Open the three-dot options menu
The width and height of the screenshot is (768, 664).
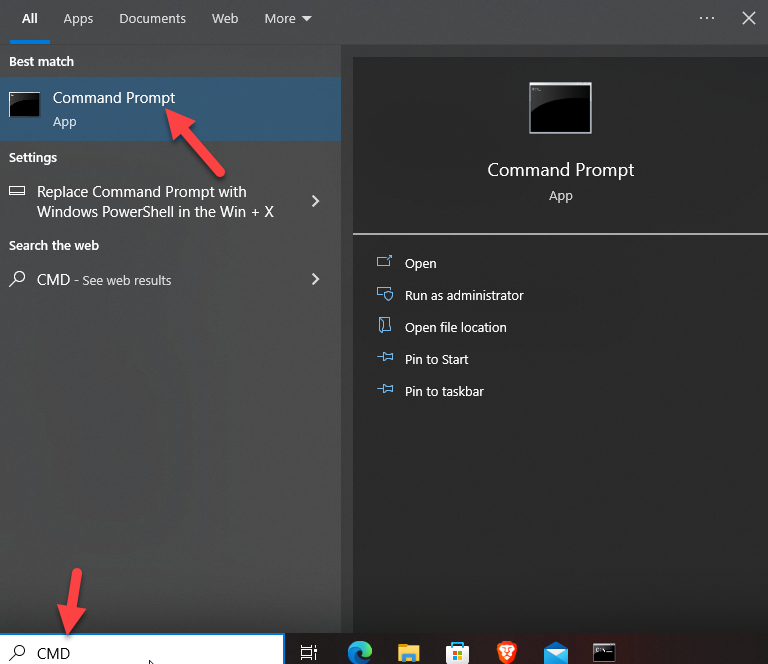707,18
